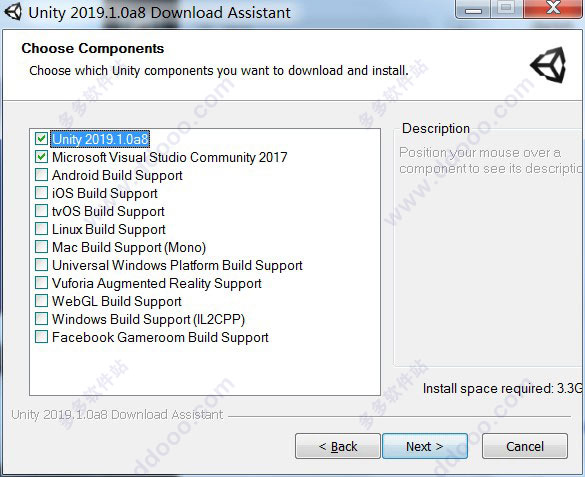Click the Unity icon in title bar

coord(13,11)
